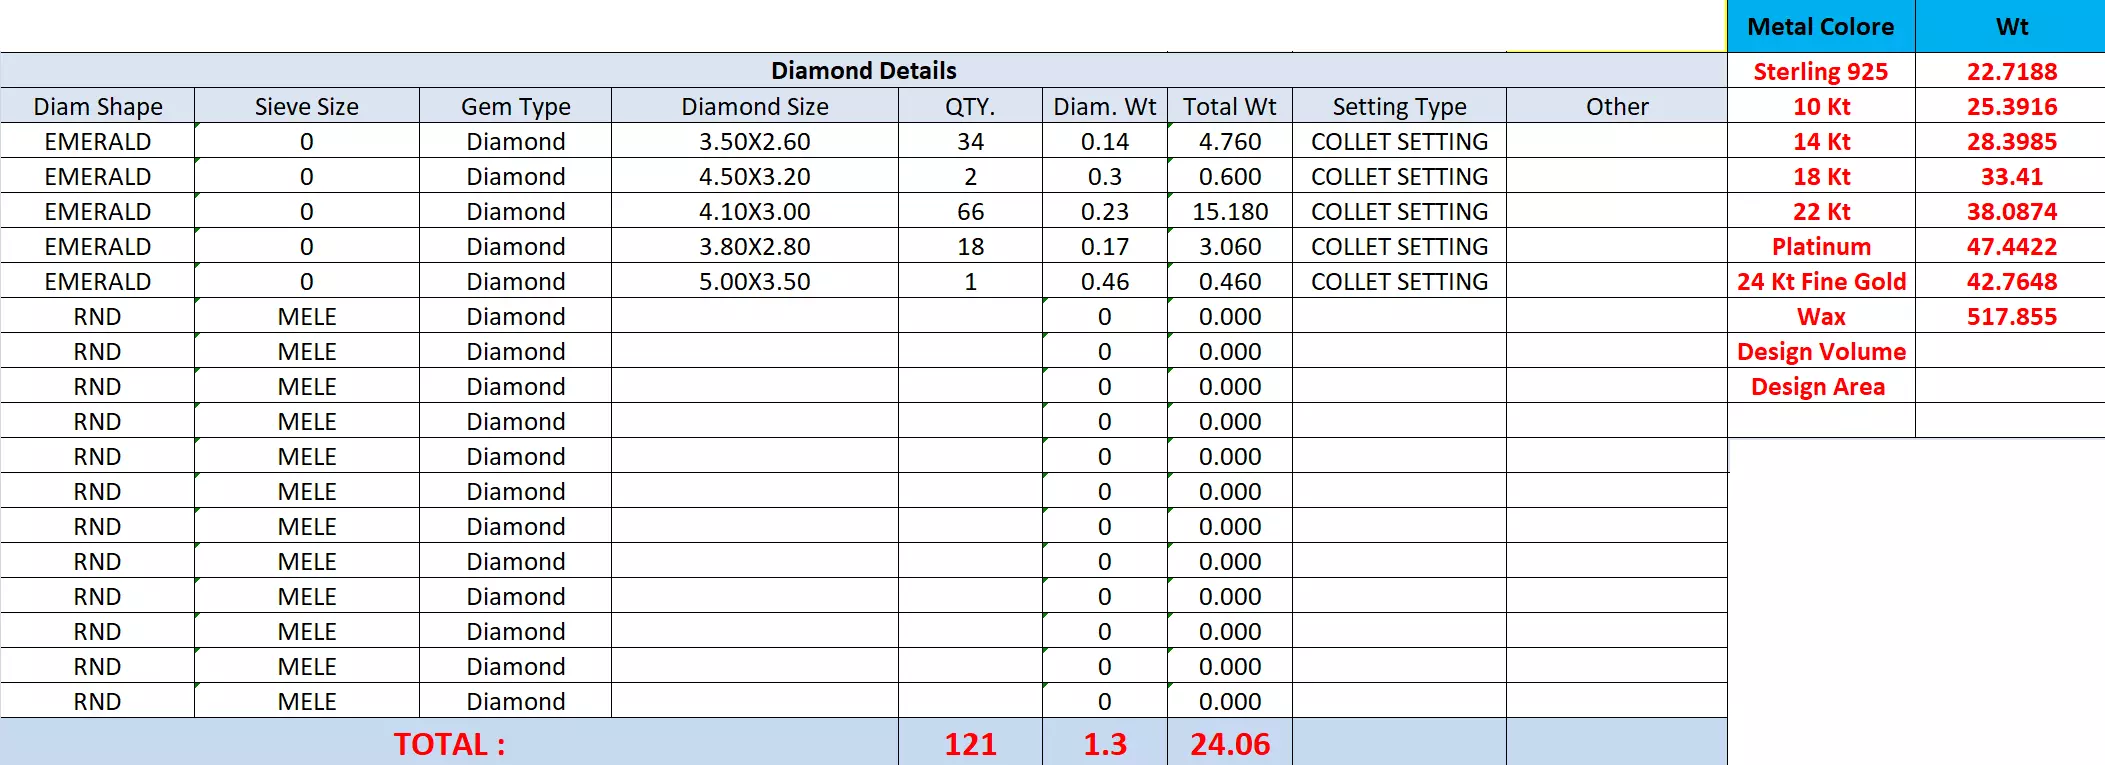Select the Design Area label
The height and width of the screenshot is (765, 2105).
[x=1821, y=386]
